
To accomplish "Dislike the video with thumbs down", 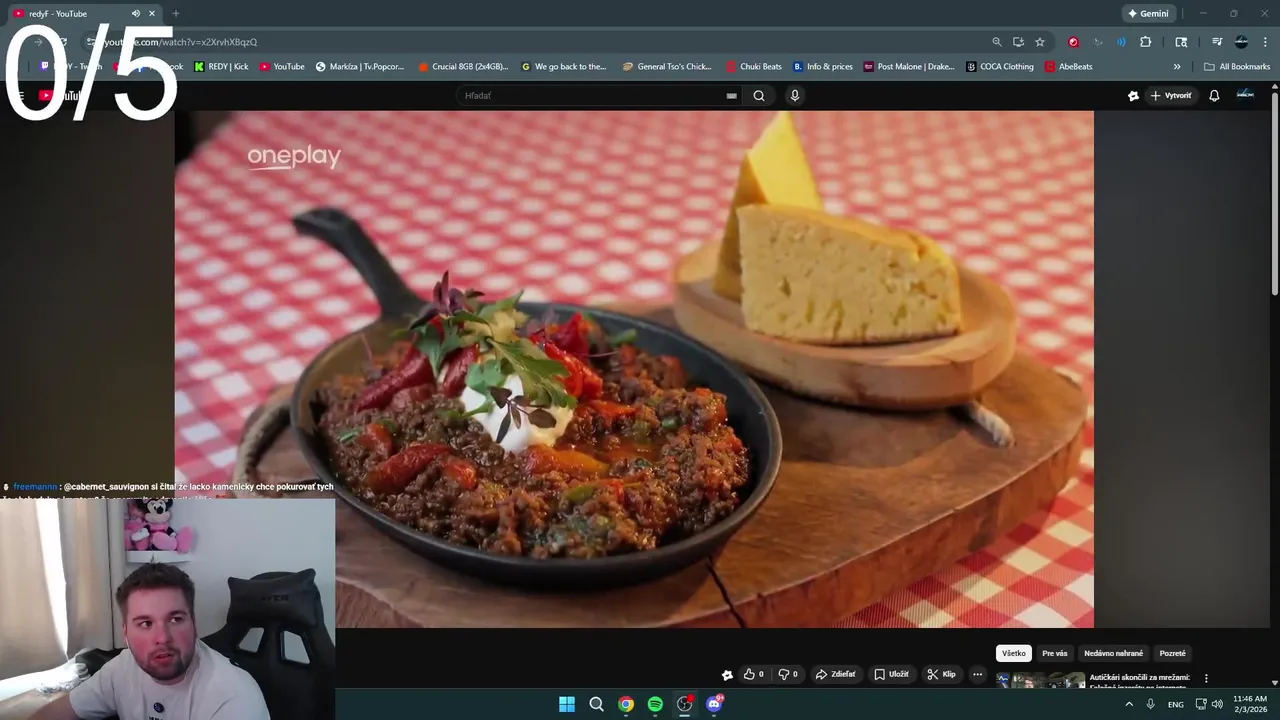I will click(x=788, y=674).
